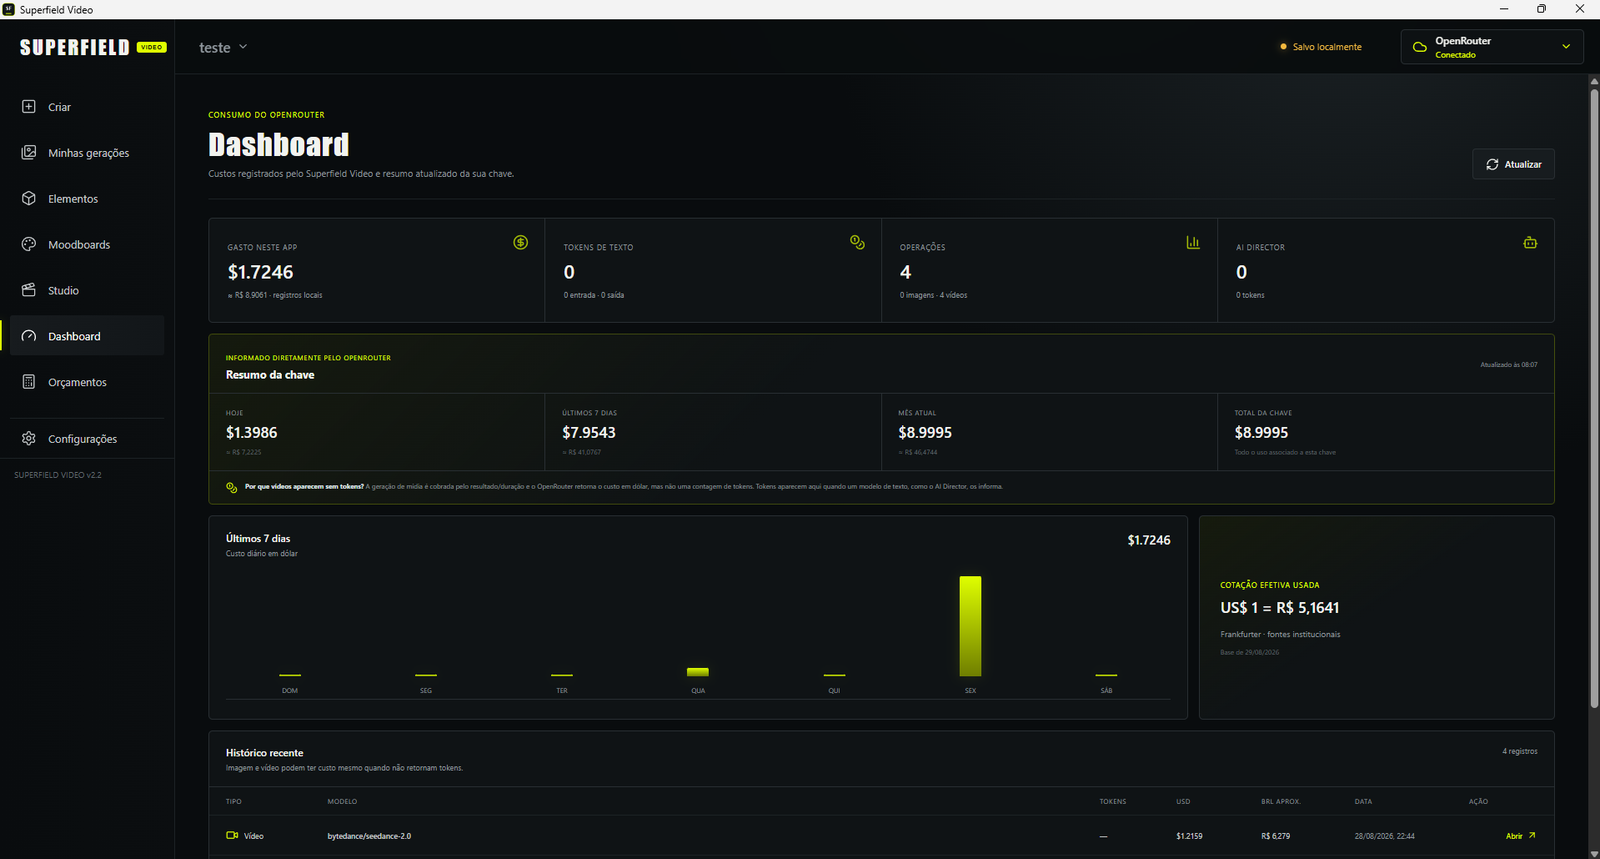Open Moodboards using the palette icon
The image size is (1600, 859).
tap(29, 244)
